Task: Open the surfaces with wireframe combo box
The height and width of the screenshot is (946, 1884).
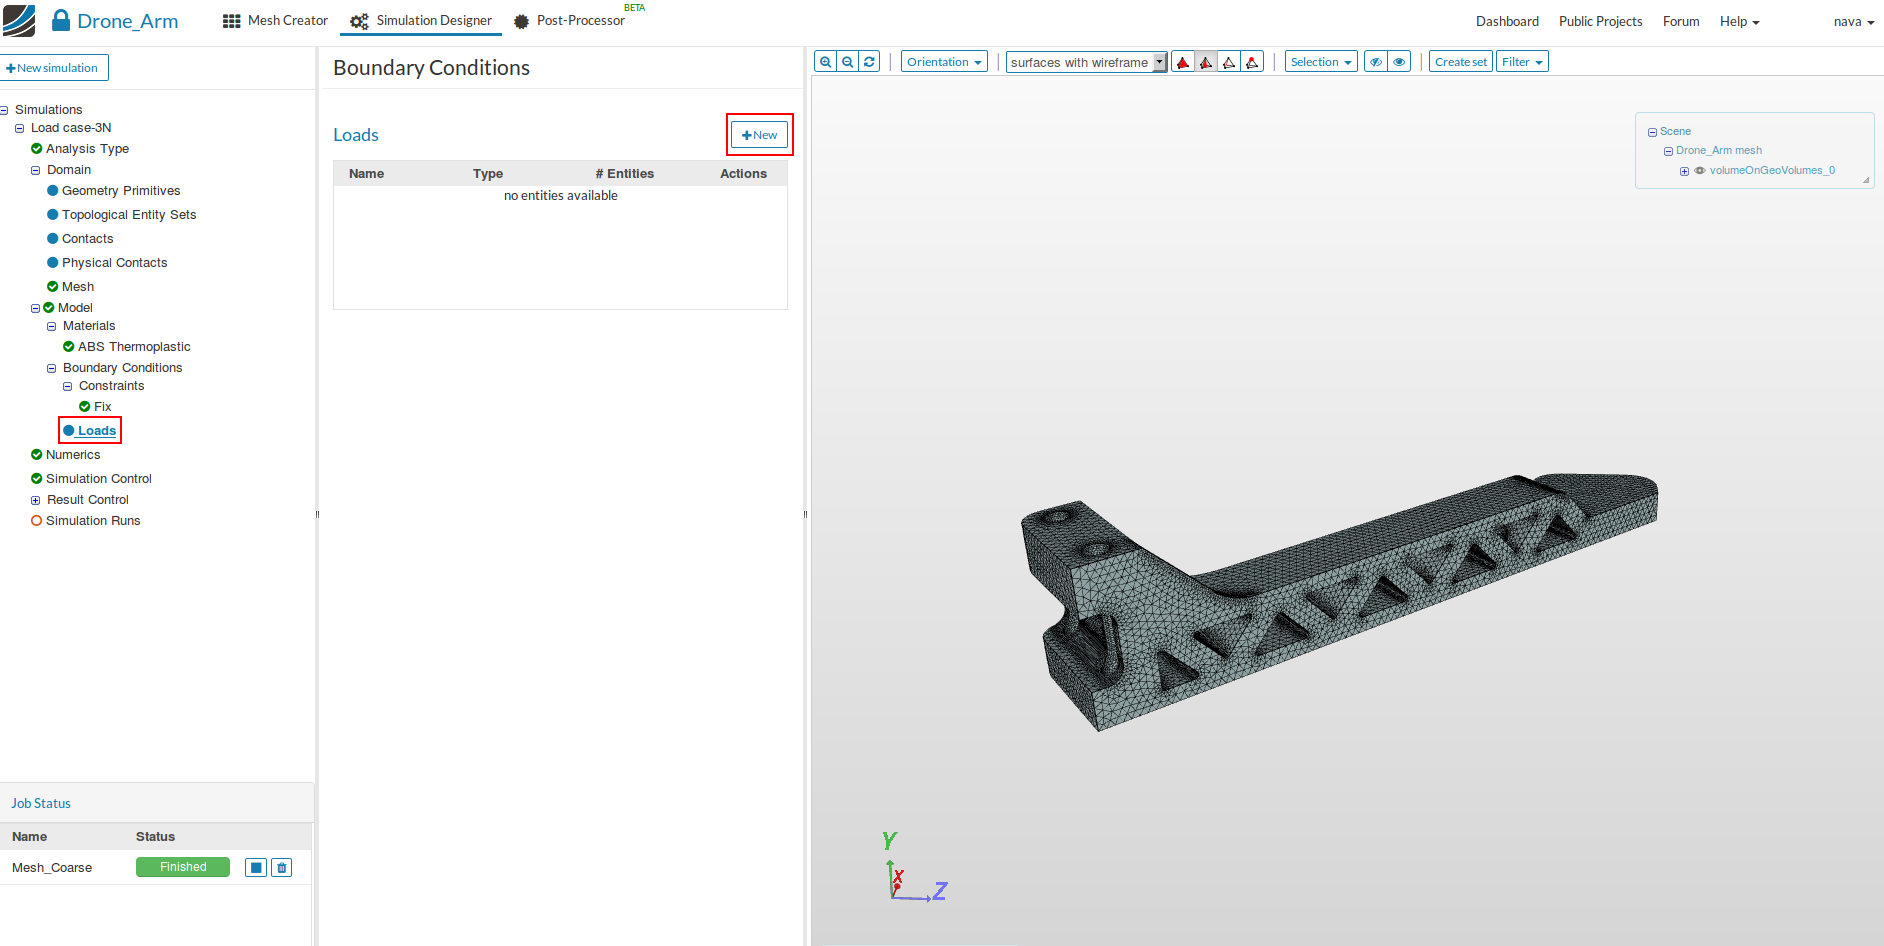Action: click(1086, 62)
